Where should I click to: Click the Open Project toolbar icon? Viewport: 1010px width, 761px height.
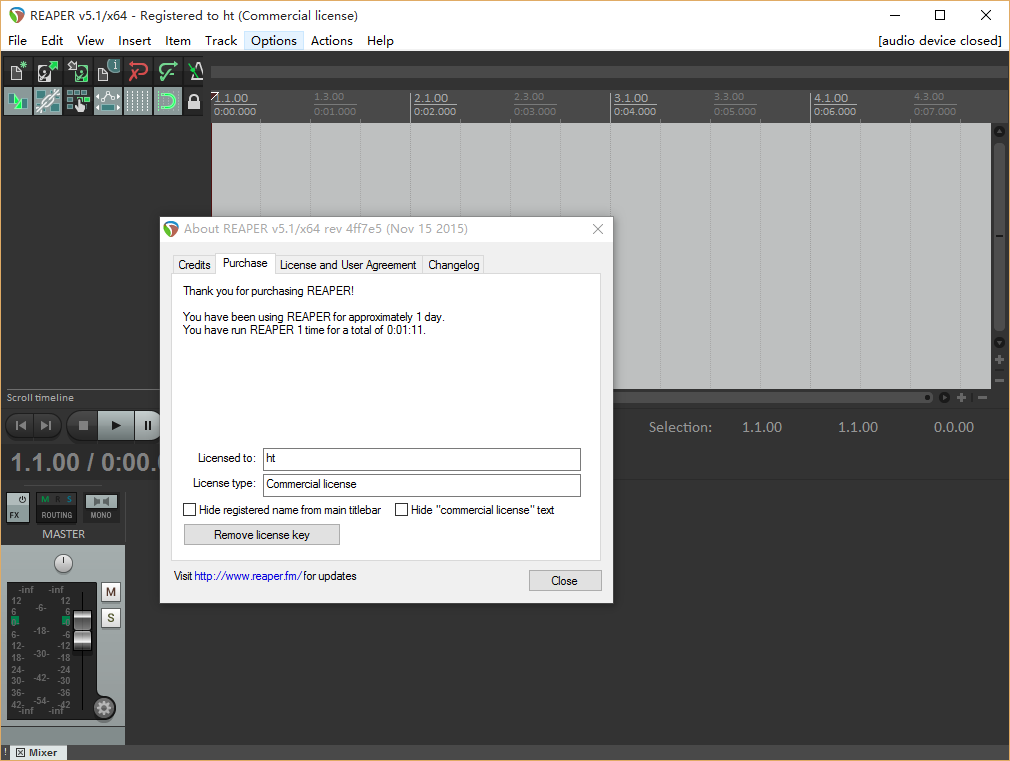(x=48, y=71)
